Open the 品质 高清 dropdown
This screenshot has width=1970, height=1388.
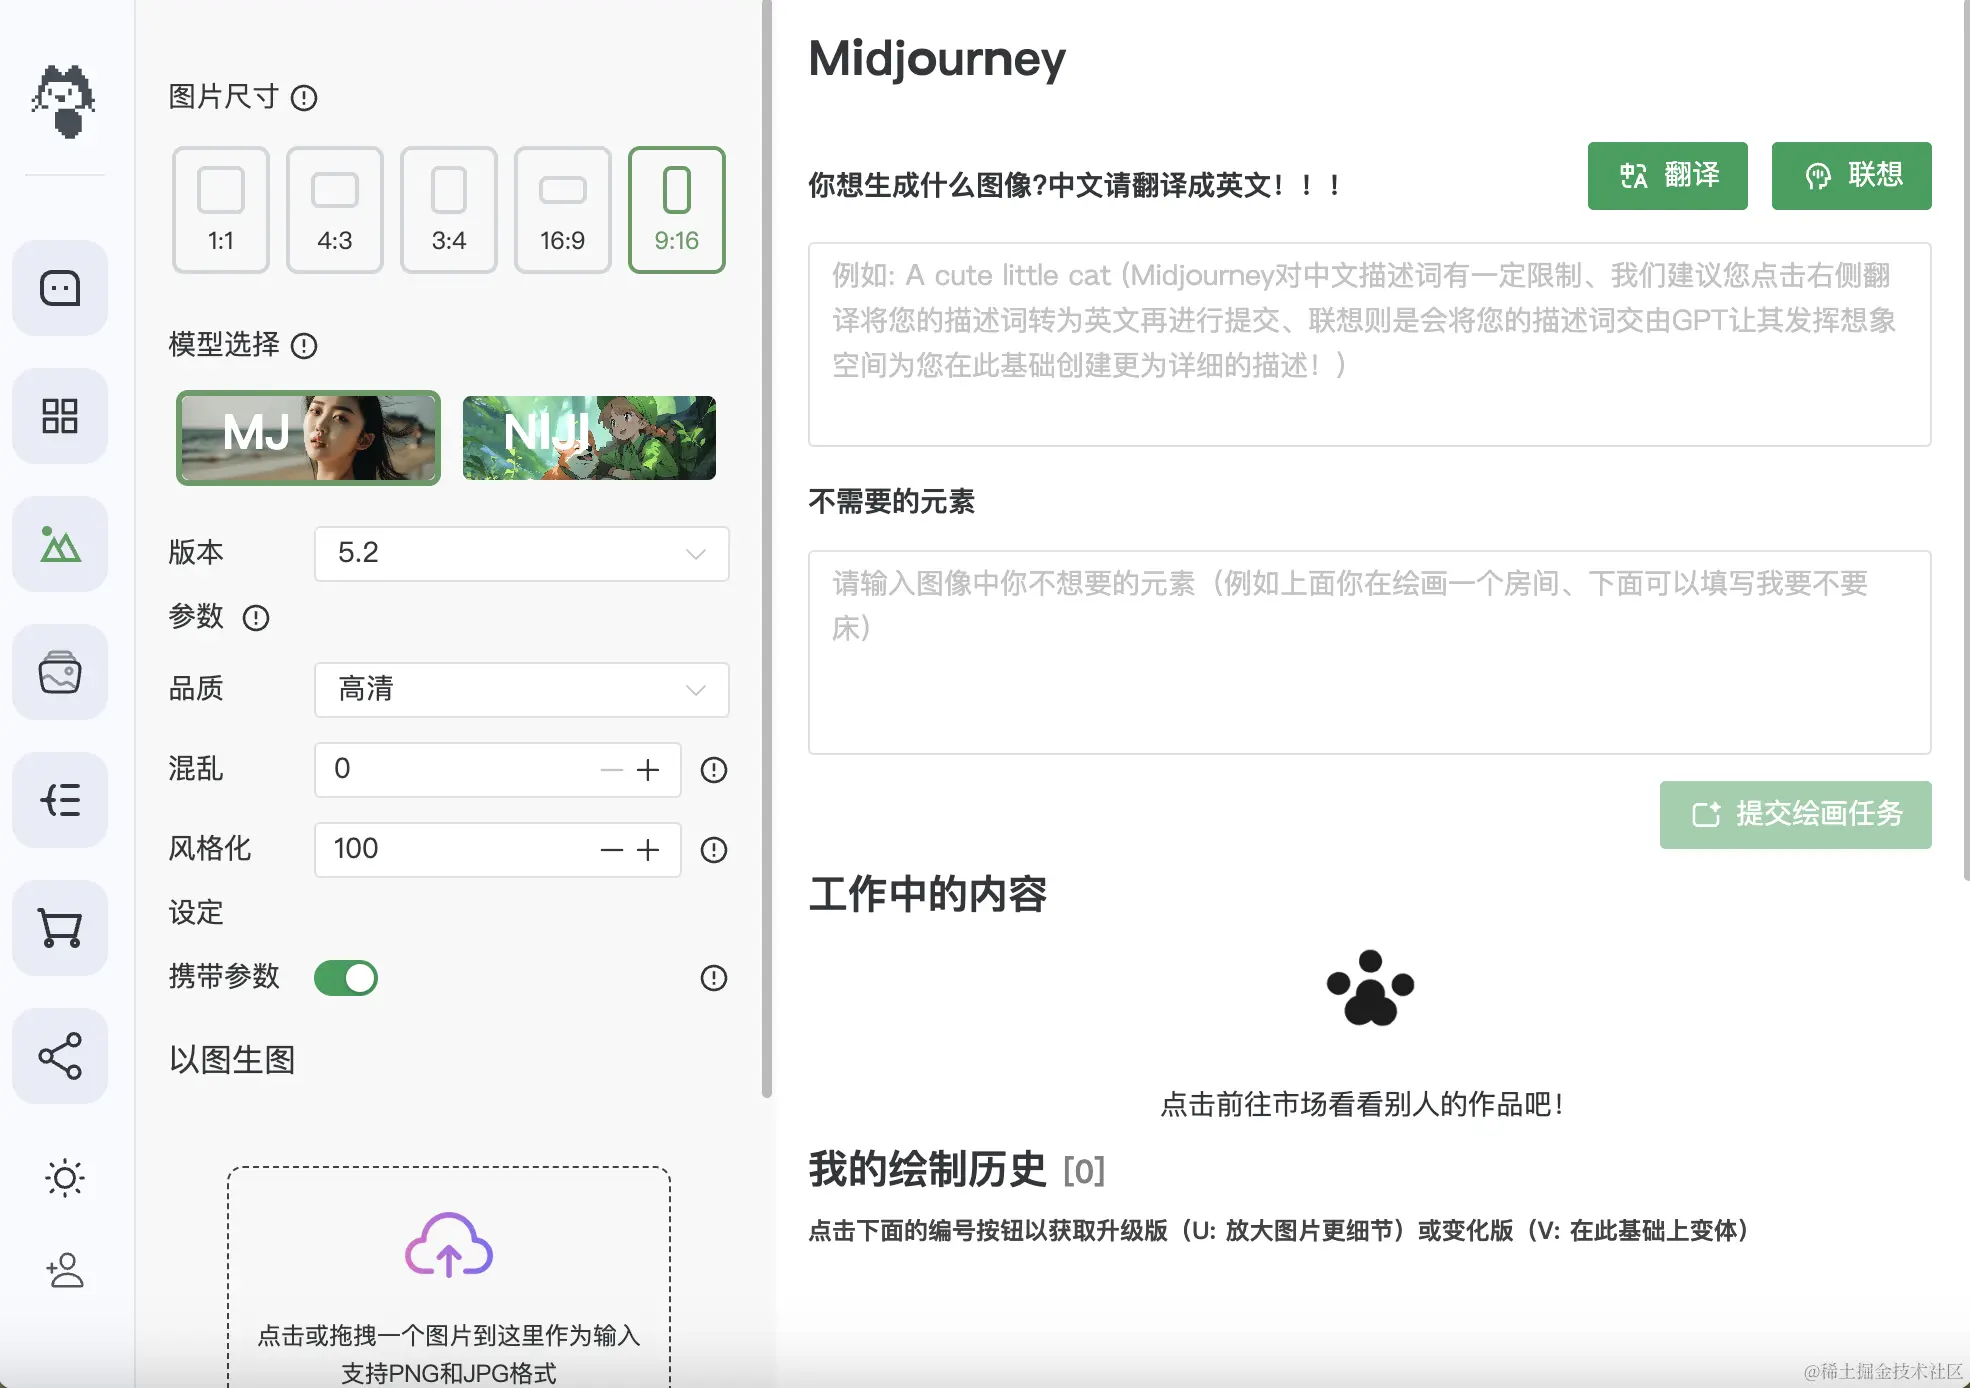tap(522, 690)
